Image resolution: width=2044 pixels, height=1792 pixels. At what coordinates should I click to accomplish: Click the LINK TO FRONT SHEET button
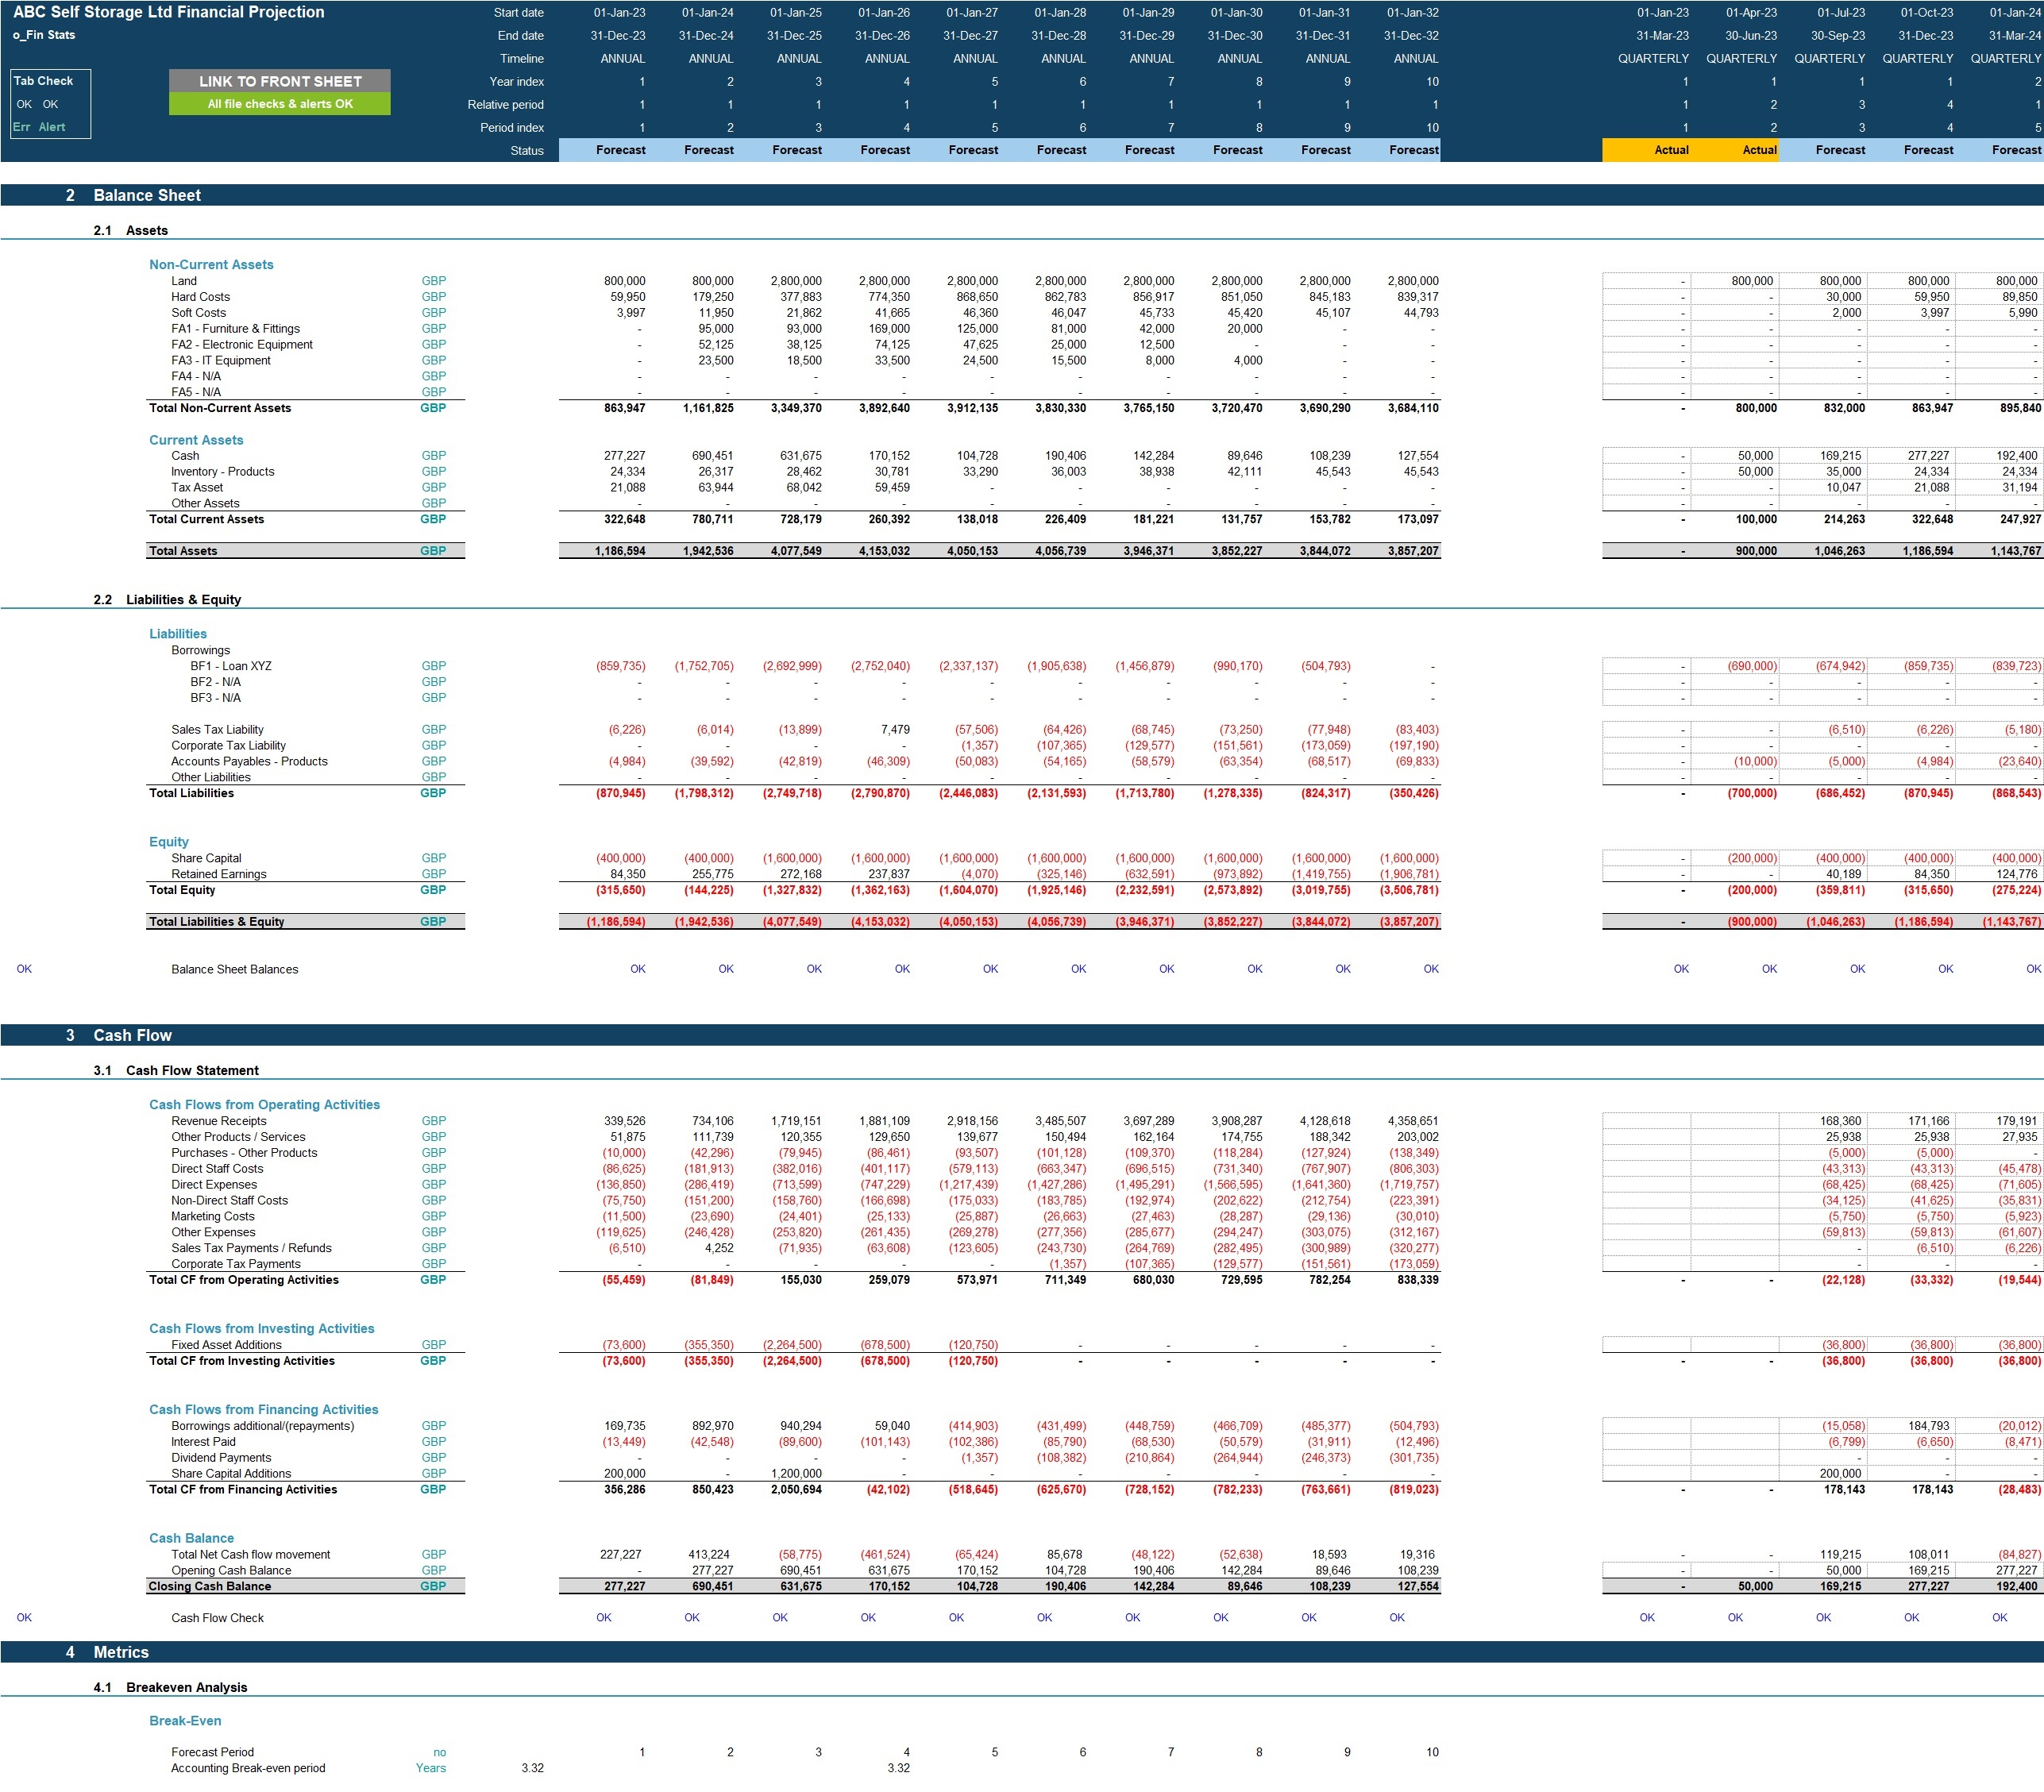pyautogui.click(x=279, y=81)
